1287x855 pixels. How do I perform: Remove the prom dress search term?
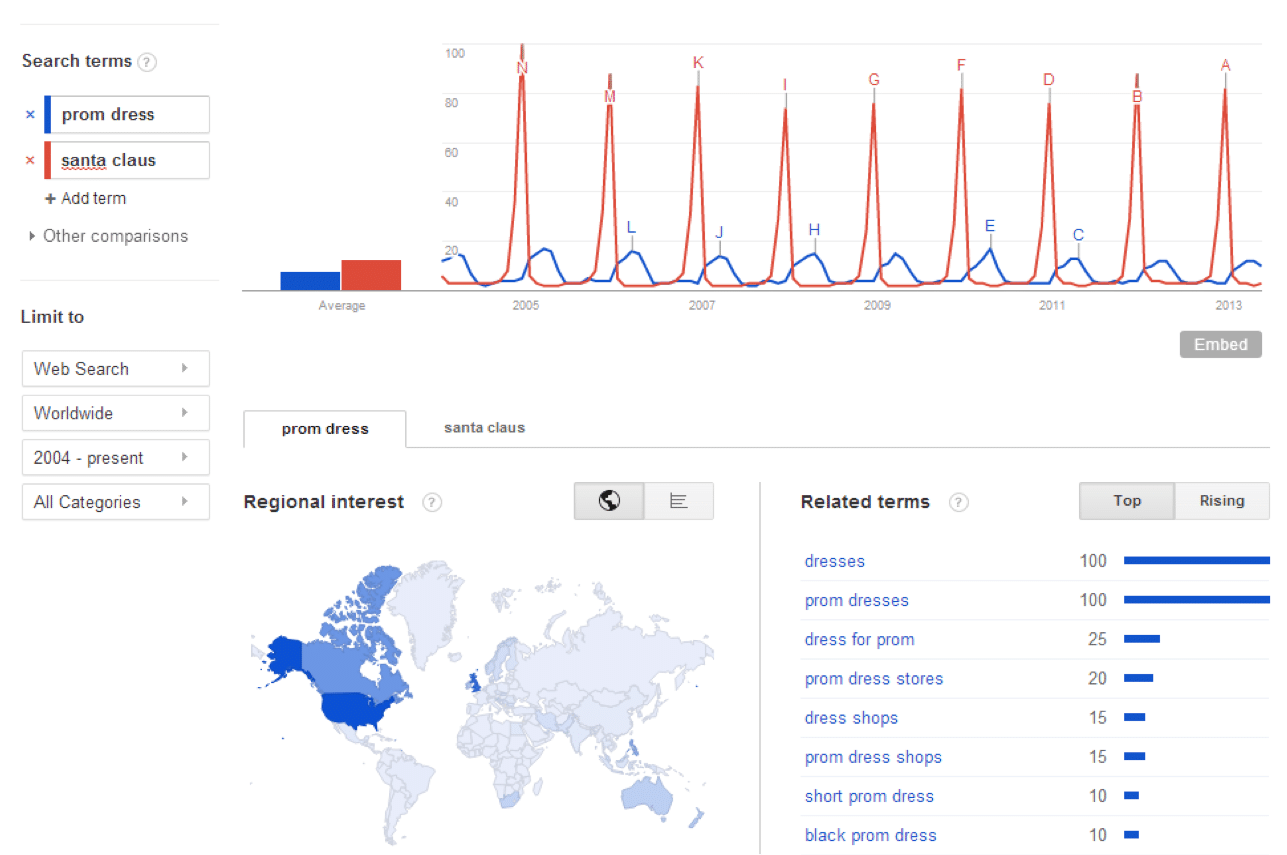(x=29, y=114)
